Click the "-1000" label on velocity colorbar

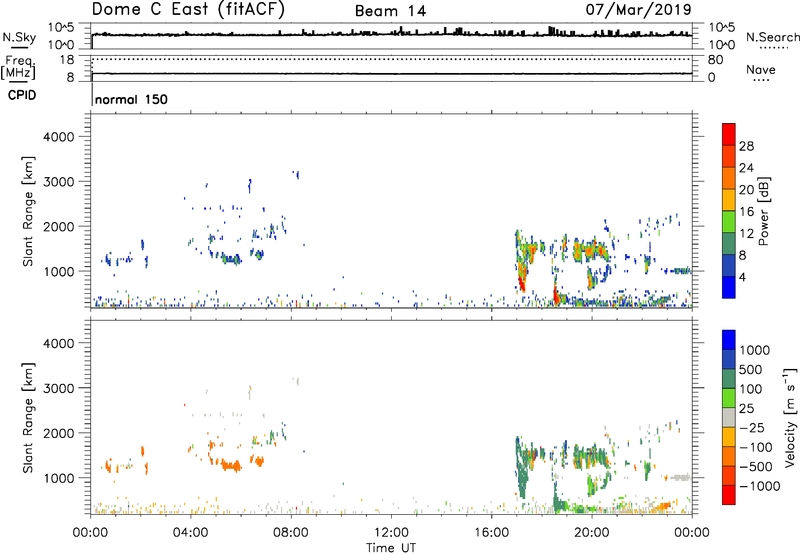click(x=759, y=486)
